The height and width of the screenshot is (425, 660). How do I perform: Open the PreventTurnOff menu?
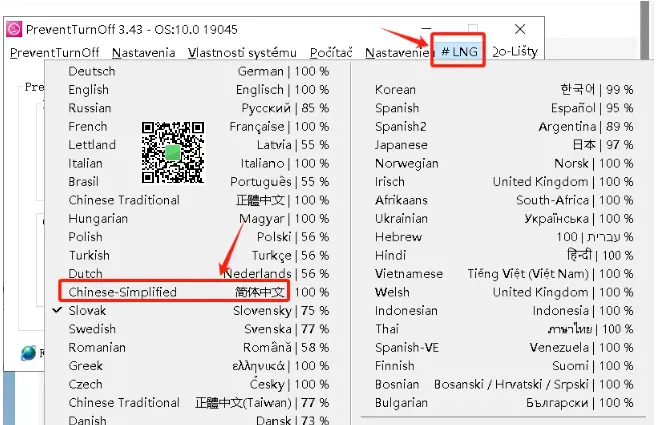[x=54, y=53]
